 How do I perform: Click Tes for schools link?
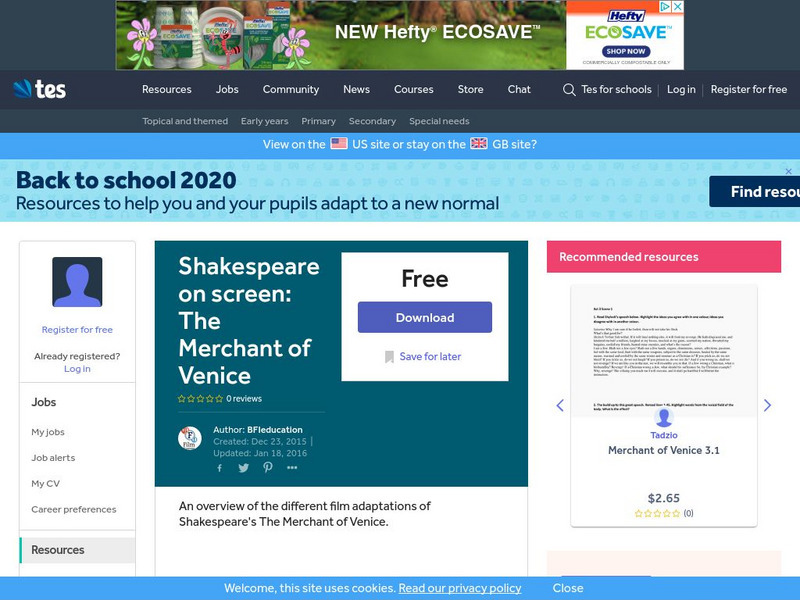tap(616, 89)
